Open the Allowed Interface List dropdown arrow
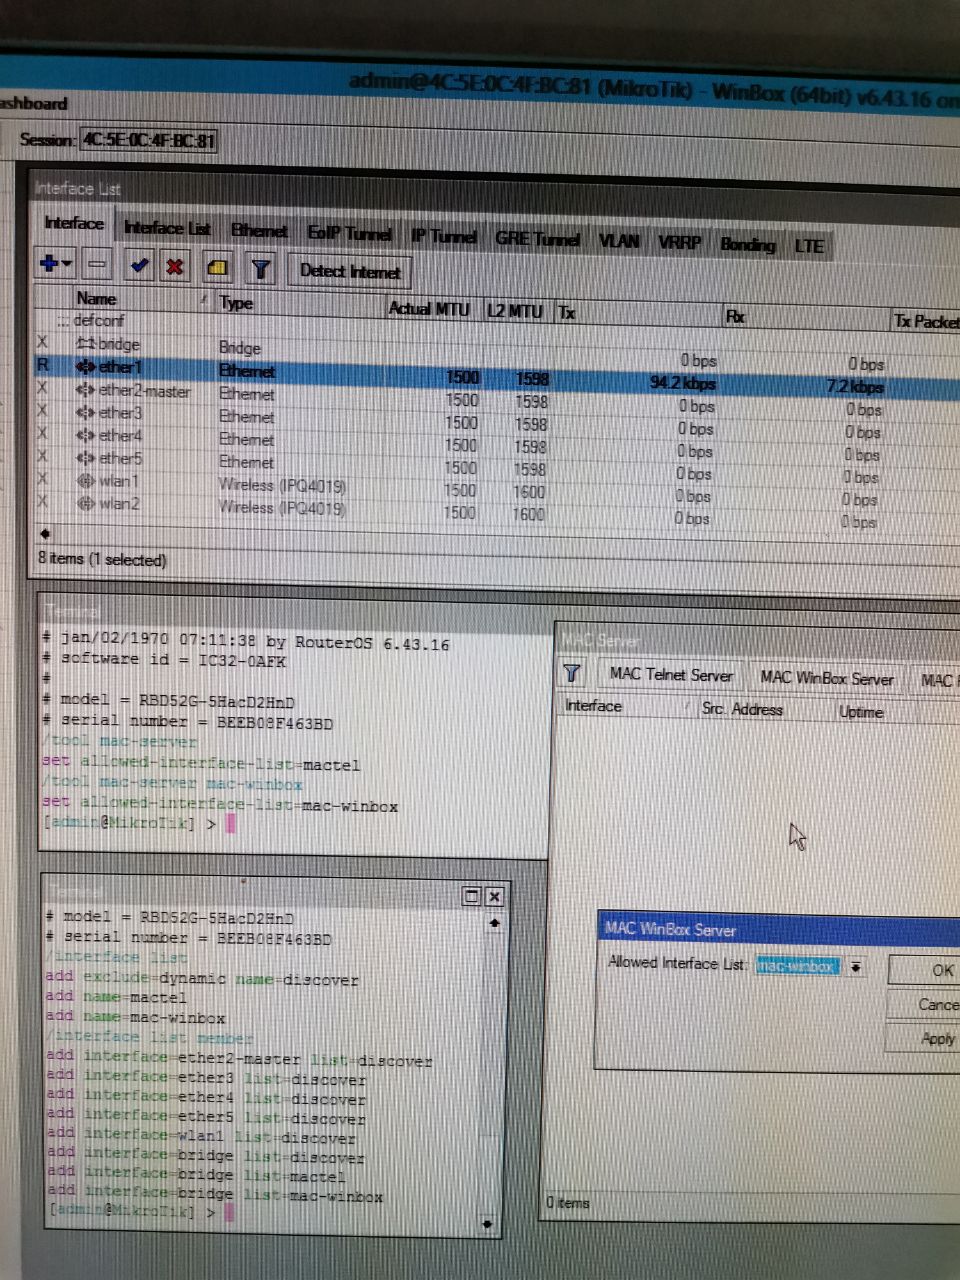960x1280 pixels. click(x=857, y=967)
